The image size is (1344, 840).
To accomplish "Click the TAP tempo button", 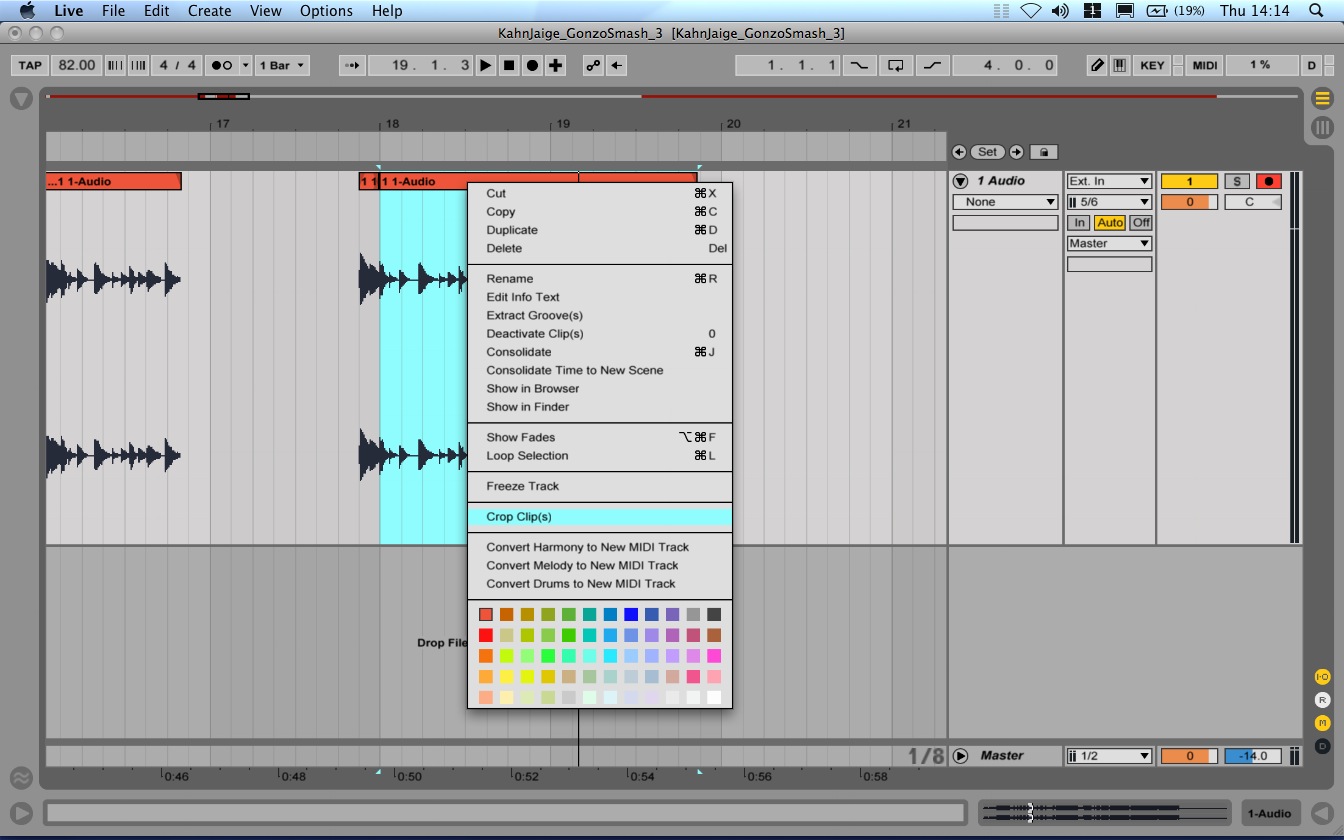I will 30,65.
